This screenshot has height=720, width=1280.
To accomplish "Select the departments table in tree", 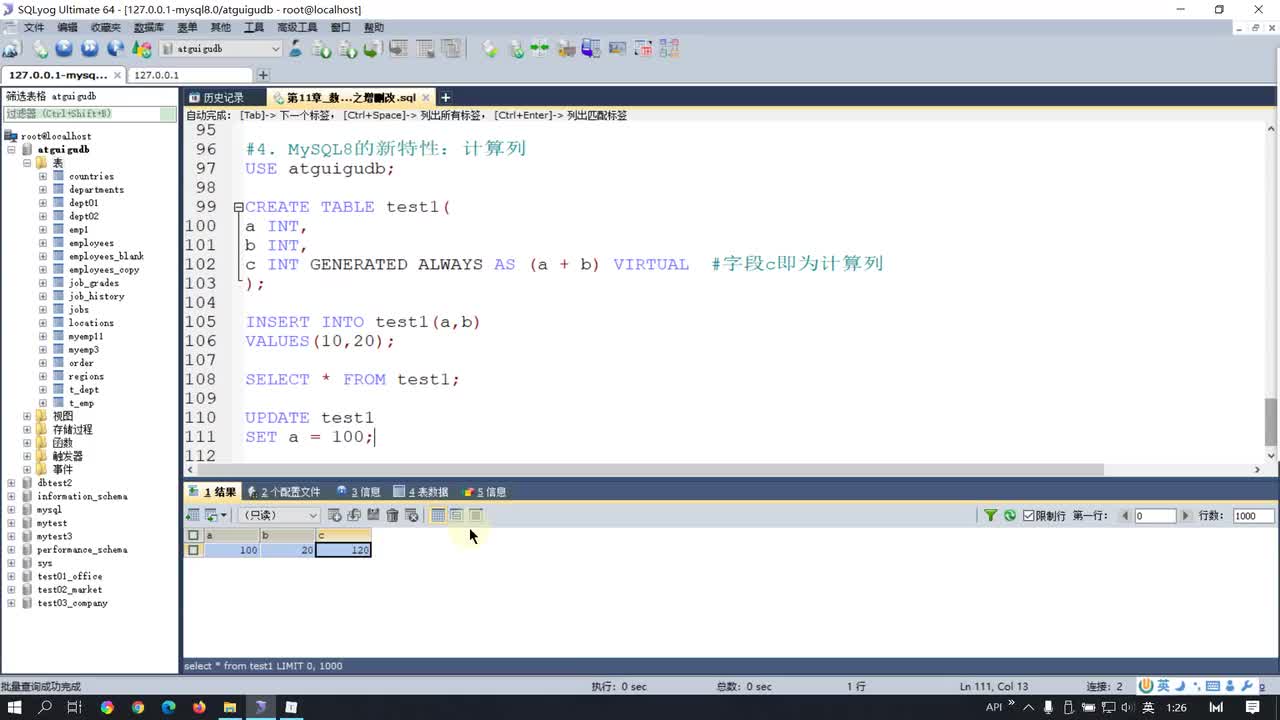I will tap(96, 190).
